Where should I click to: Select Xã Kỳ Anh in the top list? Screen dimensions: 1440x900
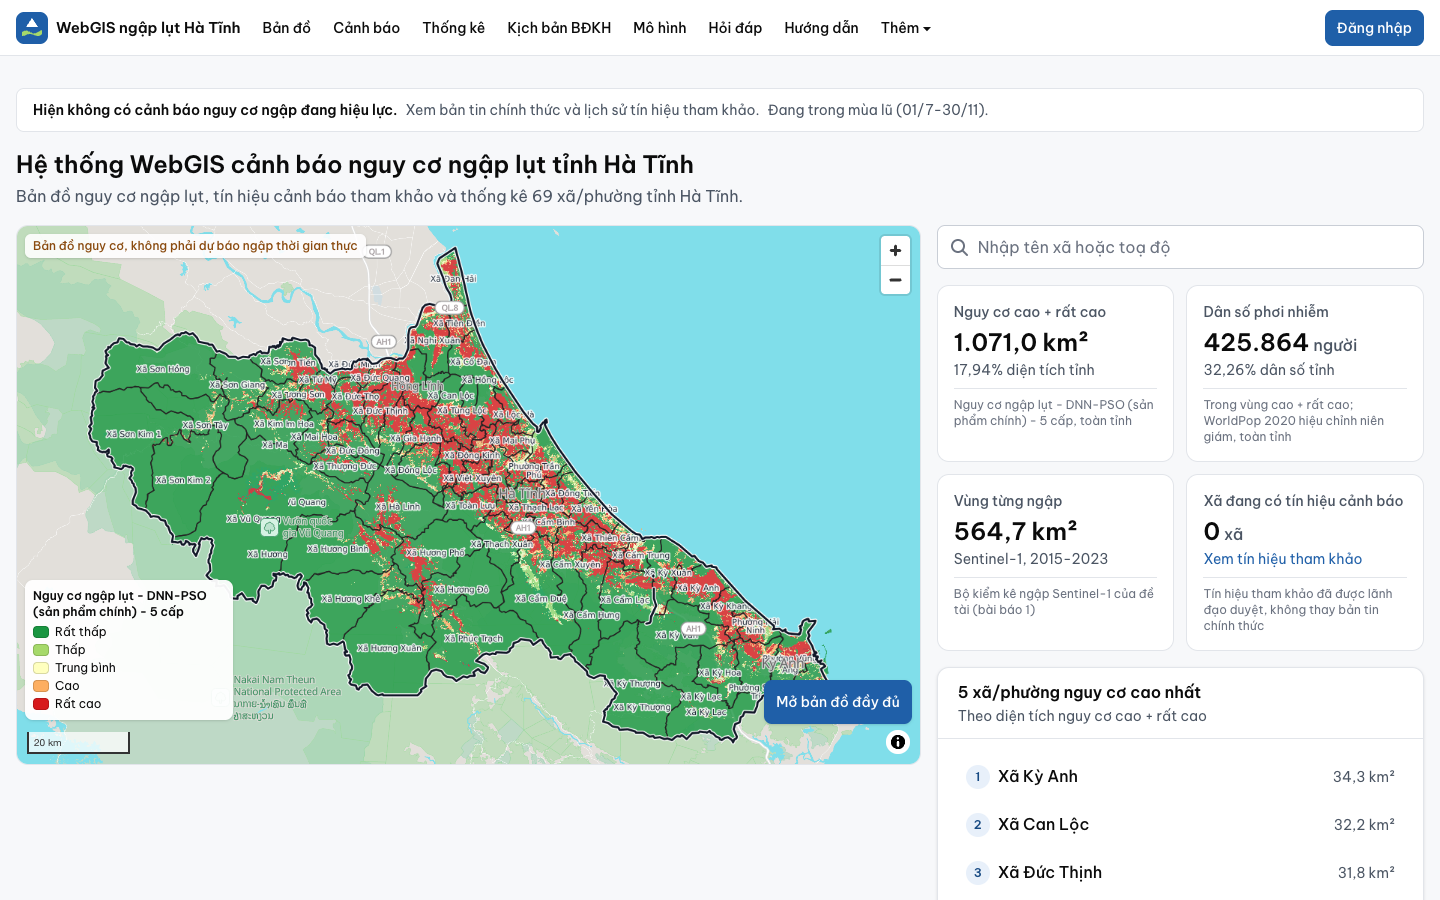(x=1180, y=776)
